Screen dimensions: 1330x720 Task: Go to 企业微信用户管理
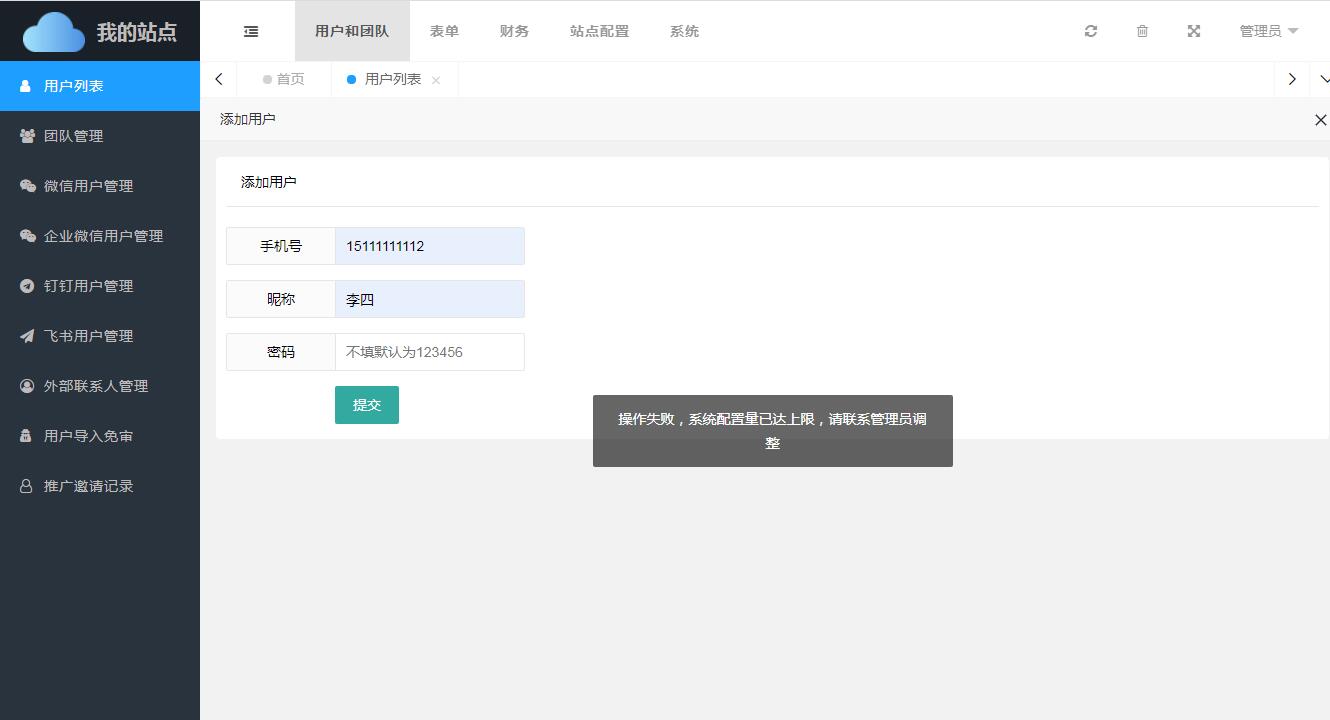click(105, 235)
